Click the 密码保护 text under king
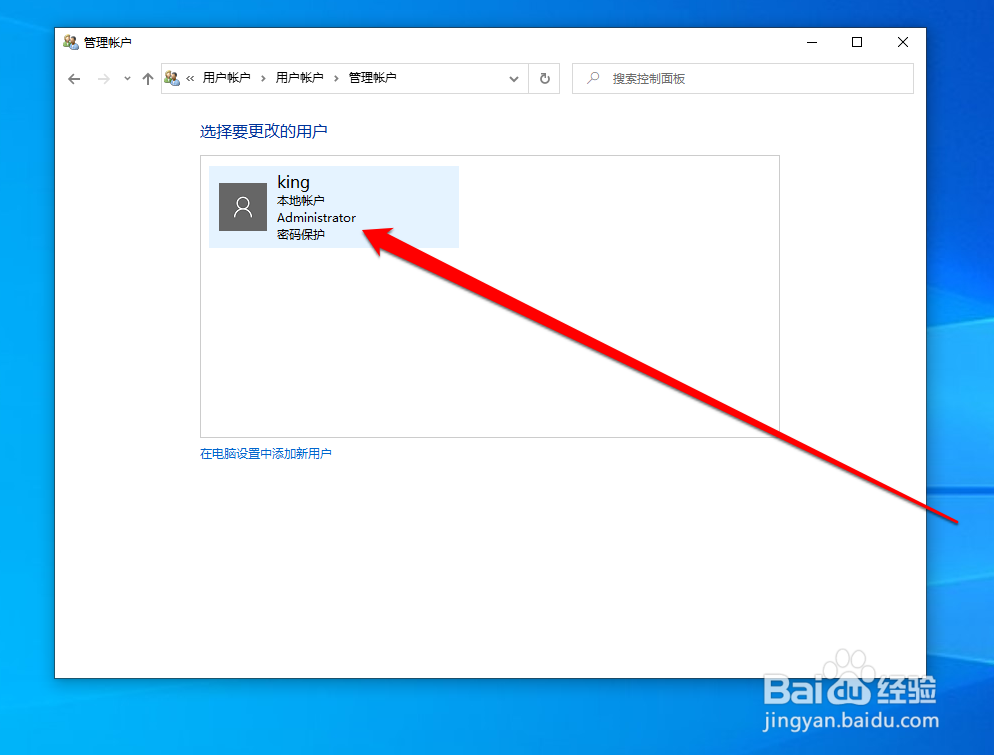 pos(300,235)
